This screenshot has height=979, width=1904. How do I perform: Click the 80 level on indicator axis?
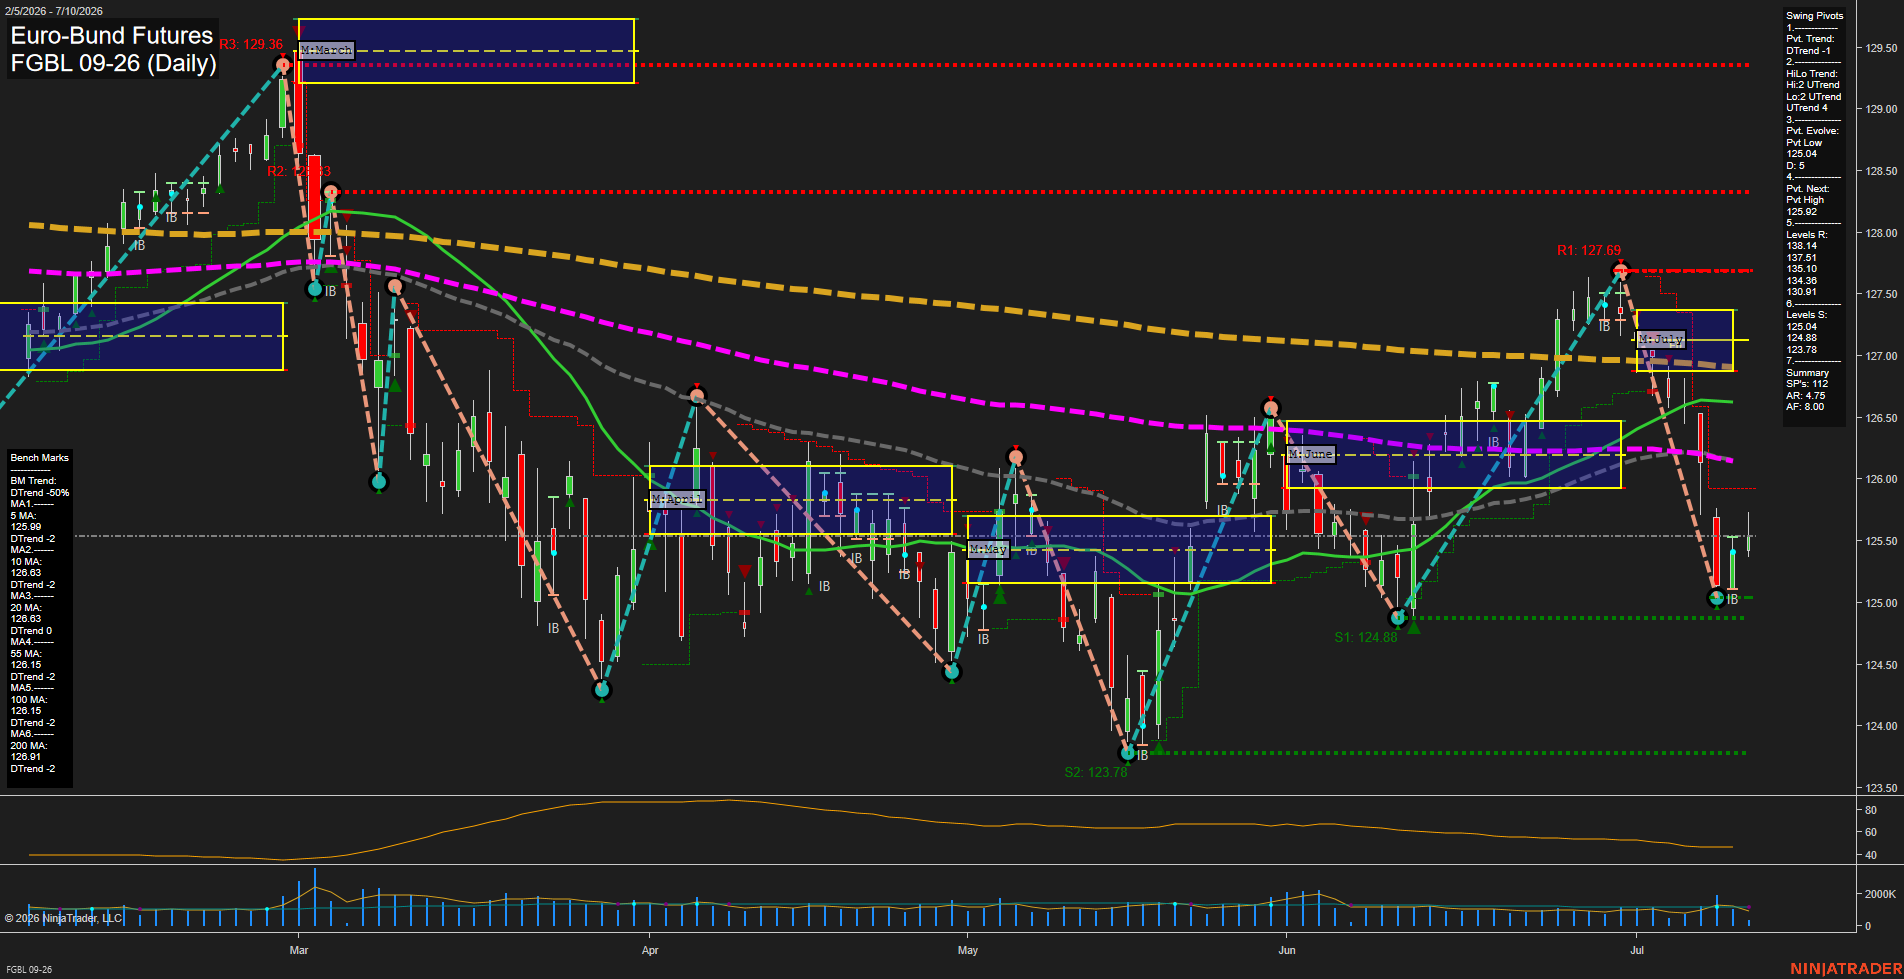point(1871,810)
